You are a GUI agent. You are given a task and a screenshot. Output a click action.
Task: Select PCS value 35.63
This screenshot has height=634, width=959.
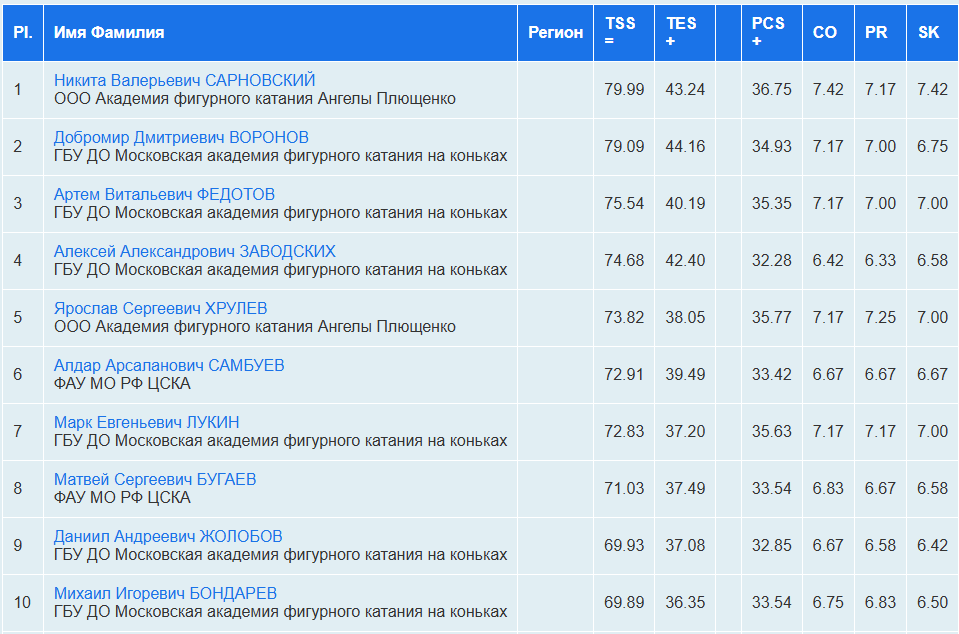(772, 431)
